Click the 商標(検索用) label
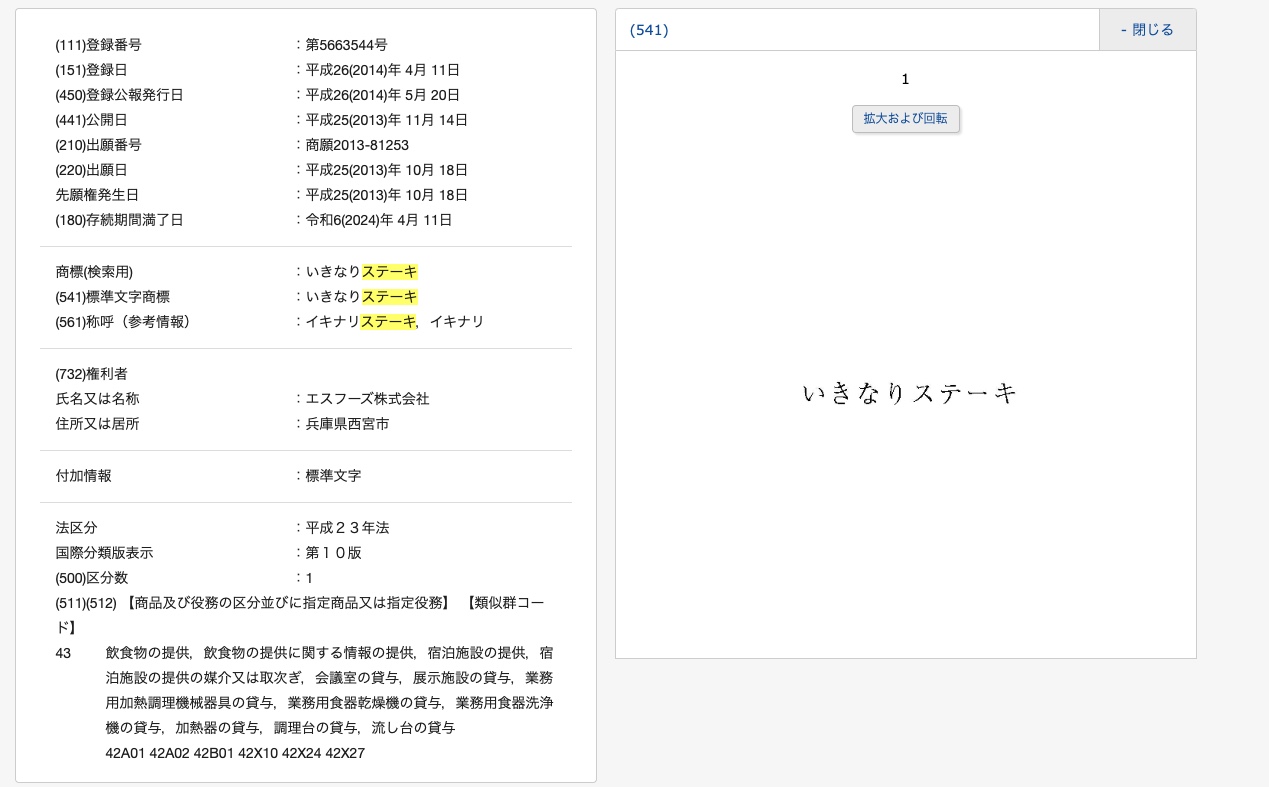This screenshot has height=787, width=1269. (94, 272)
